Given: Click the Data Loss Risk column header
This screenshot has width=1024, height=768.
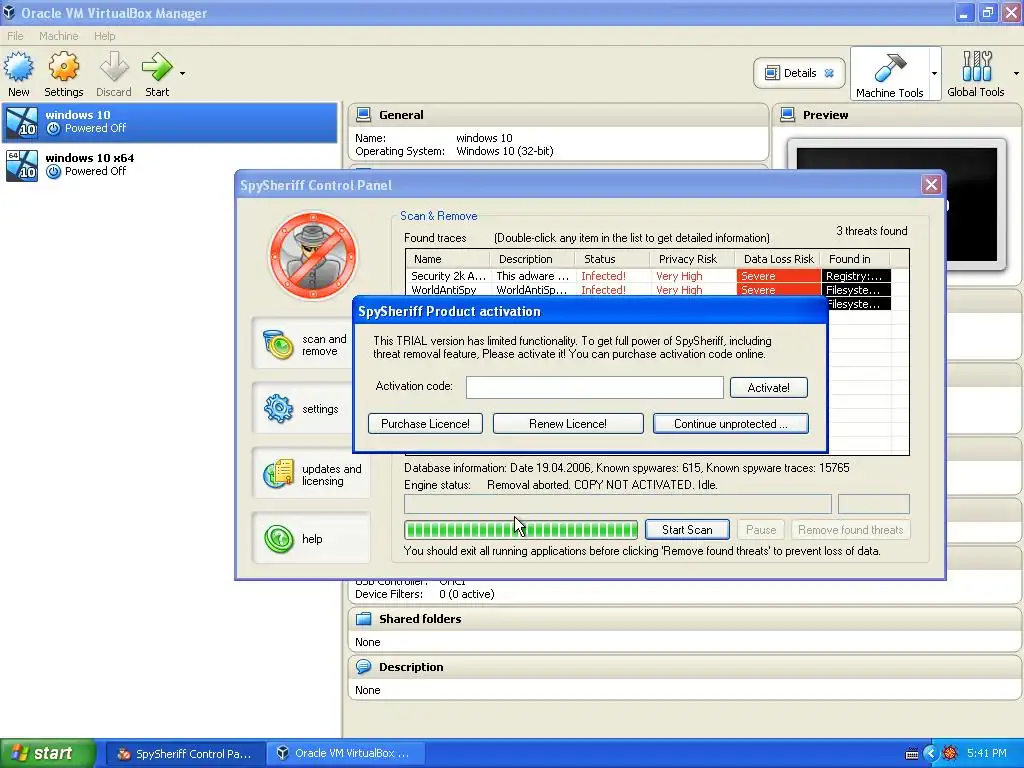Looking at the screenshot, I should (x=778, y=259).
